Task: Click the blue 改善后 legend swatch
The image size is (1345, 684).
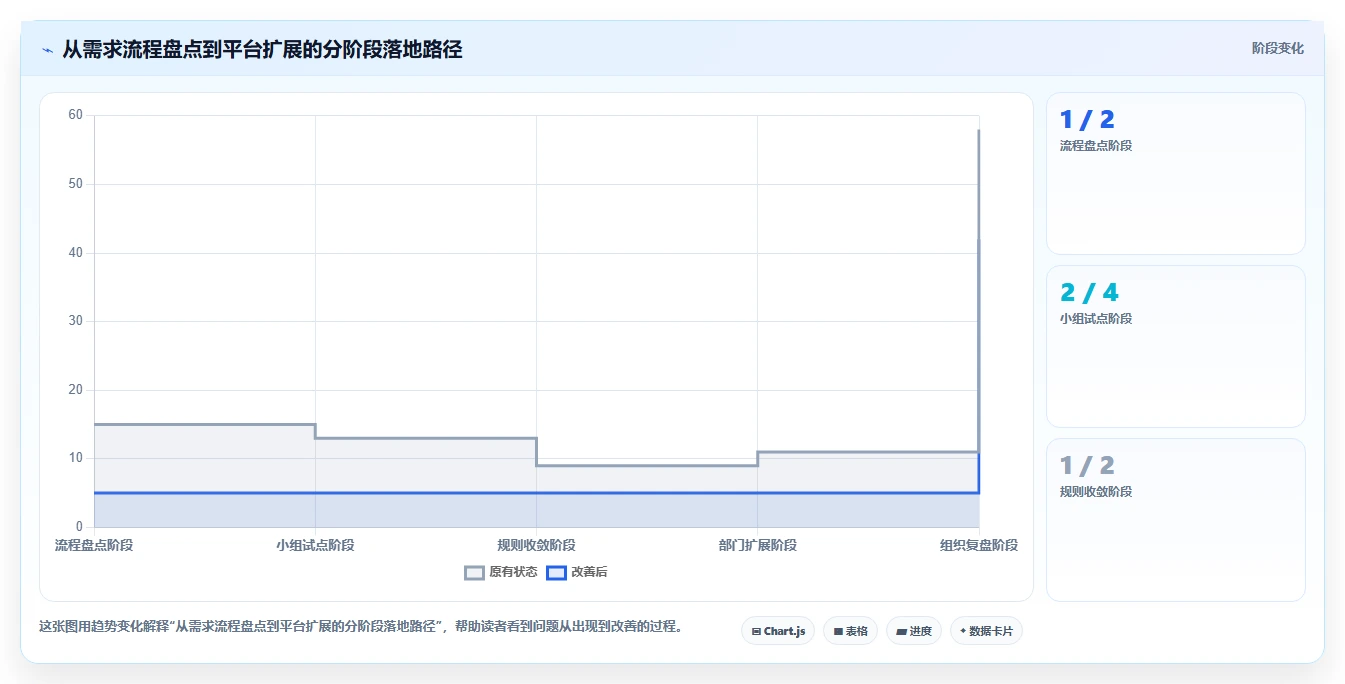Action: [556, 573]
